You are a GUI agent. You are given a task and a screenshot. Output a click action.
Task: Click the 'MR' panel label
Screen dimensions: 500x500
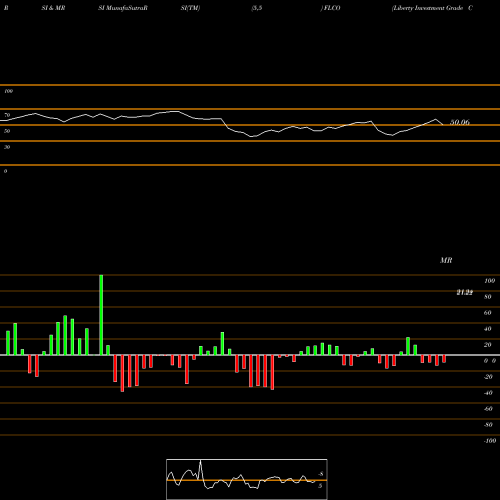point(446,260)
